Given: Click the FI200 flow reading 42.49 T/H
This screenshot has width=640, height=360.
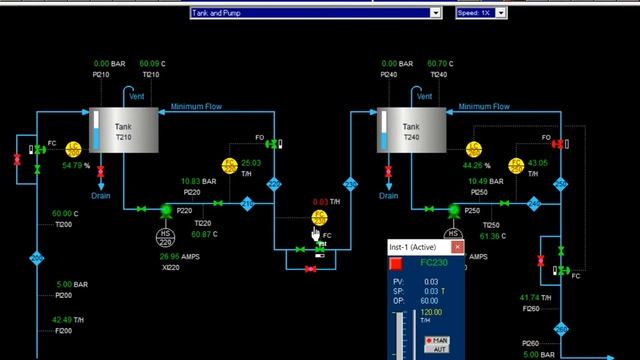Looking at the screenshot, I should pos(68,320).
